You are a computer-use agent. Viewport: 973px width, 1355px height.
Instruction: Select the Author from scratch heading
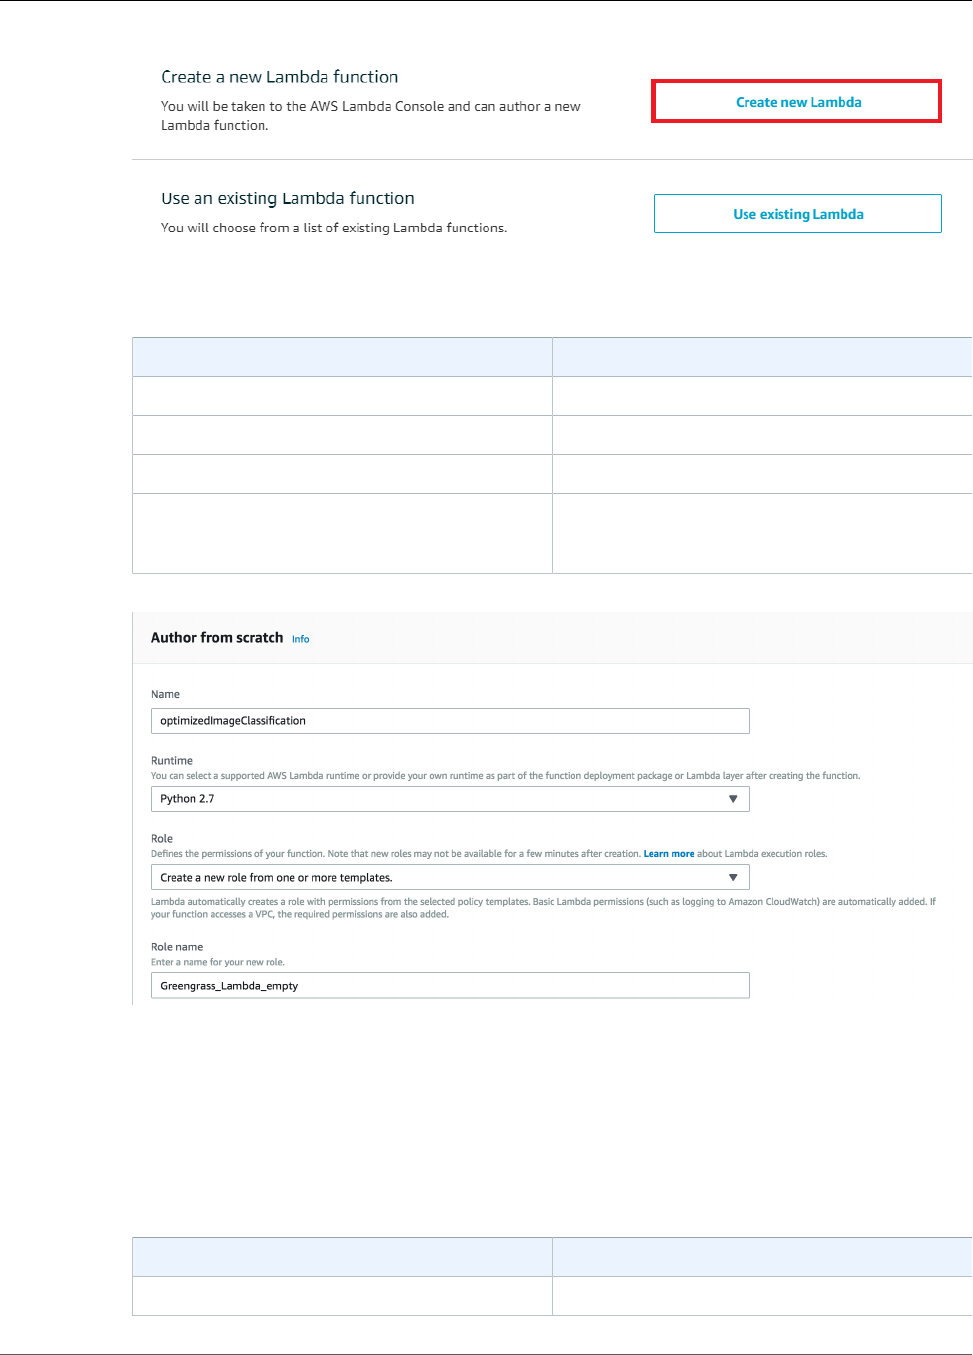(x=217, y=637)
